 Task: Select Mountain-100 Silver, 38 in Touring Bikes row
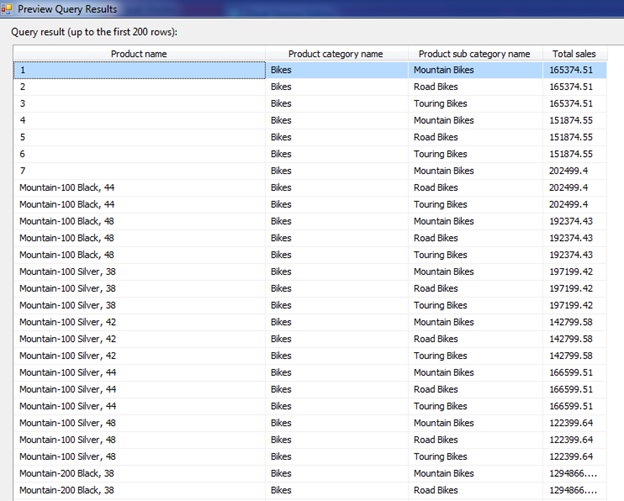(139, 305)
